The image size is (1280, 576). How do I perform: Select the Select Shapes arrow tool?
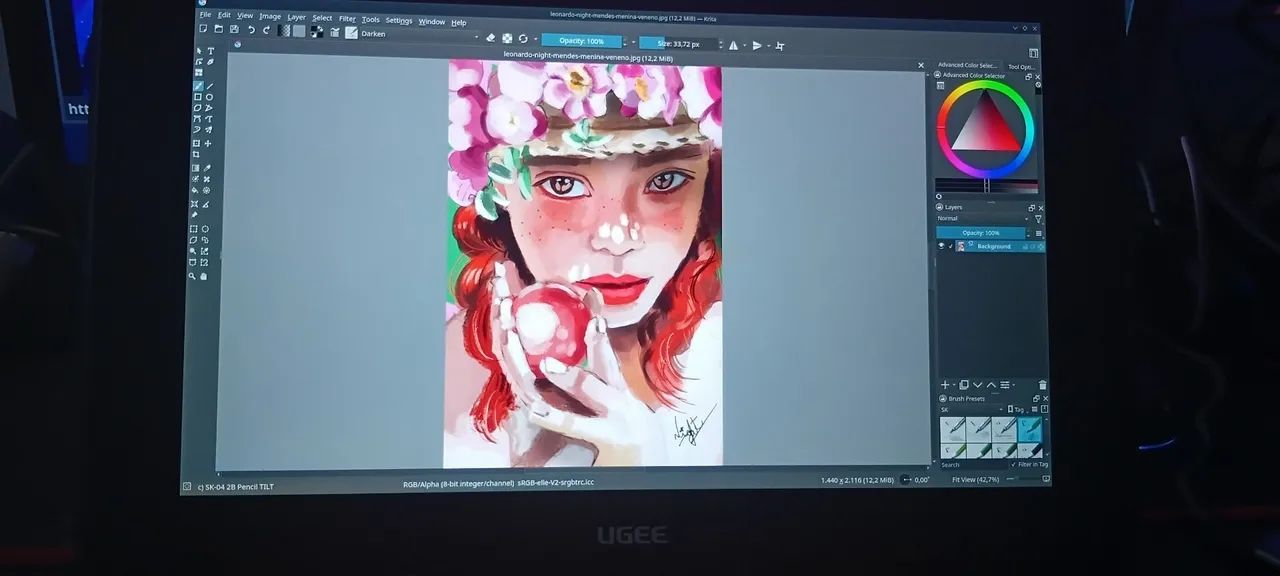pos(197,49)
